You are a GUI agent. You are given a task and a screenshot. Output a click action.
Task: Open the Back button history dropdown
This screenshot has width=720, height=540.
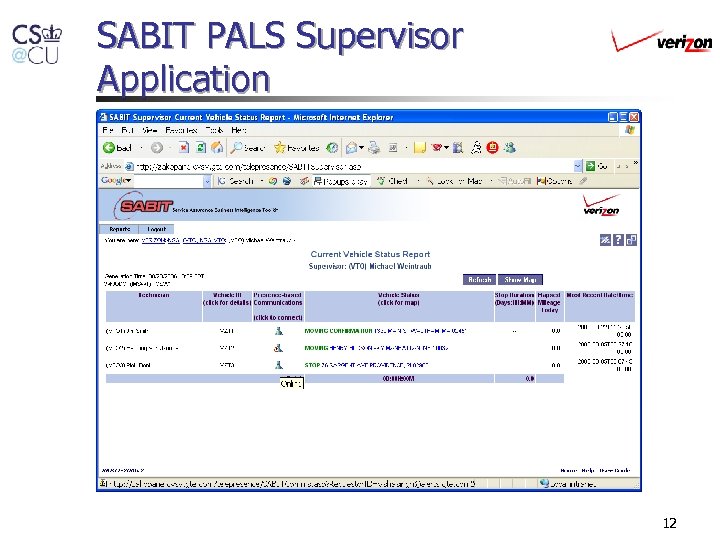pos(141,148)
